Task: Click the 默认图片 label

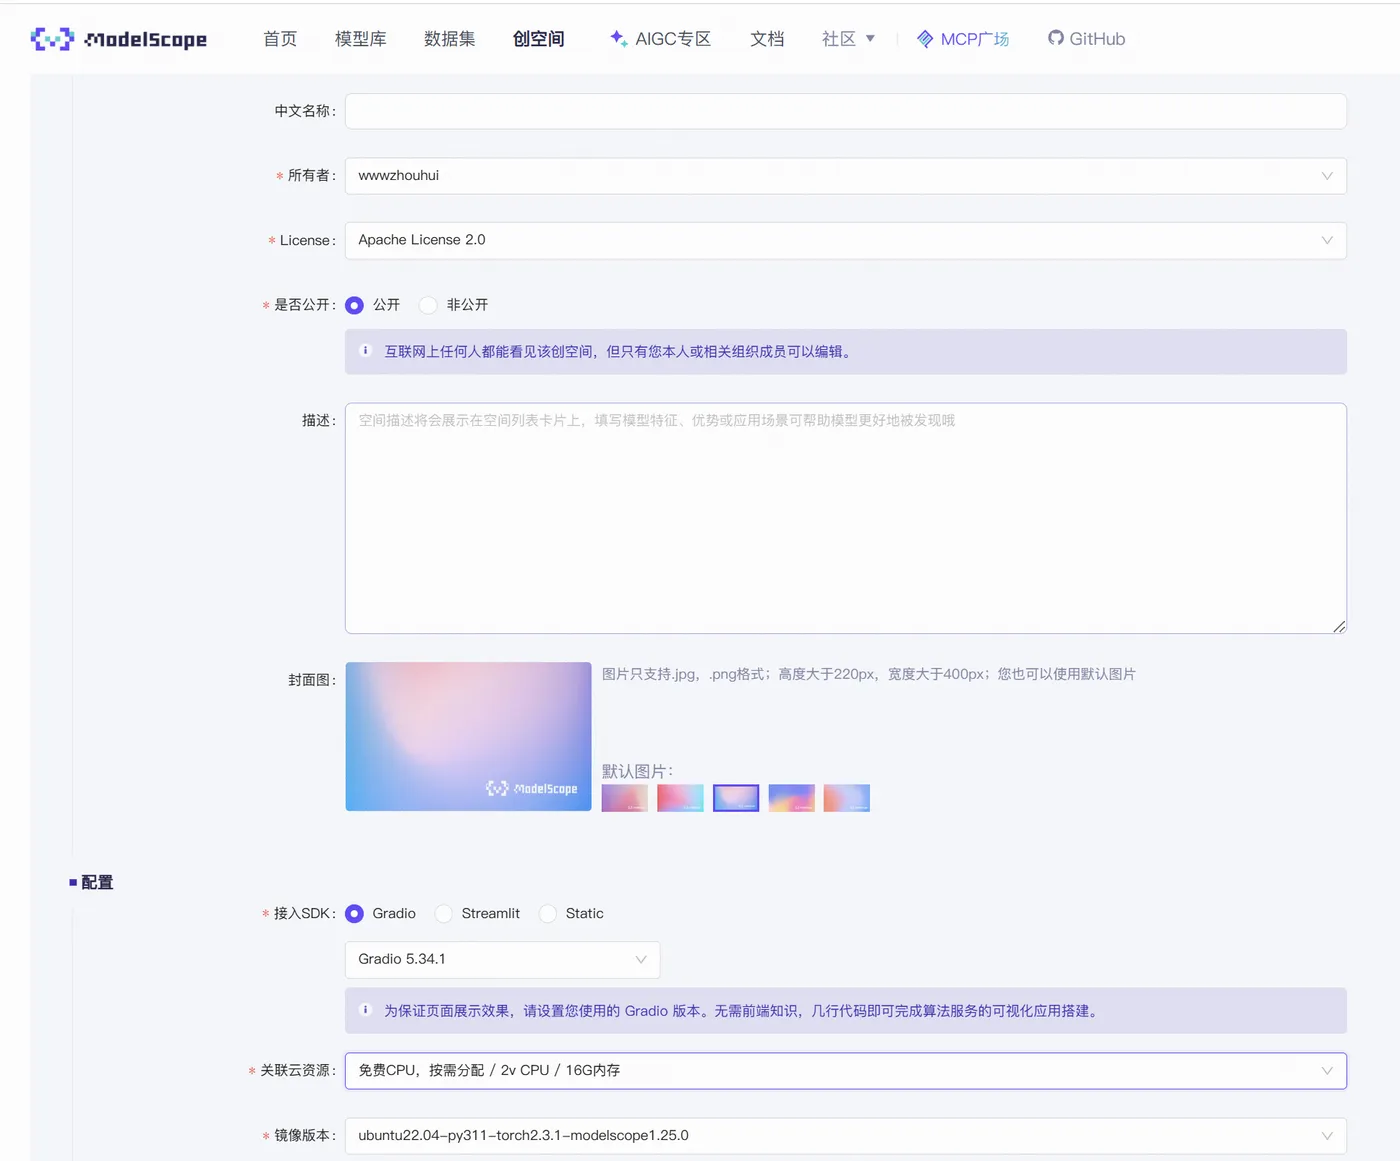Action: coord(638,771)
